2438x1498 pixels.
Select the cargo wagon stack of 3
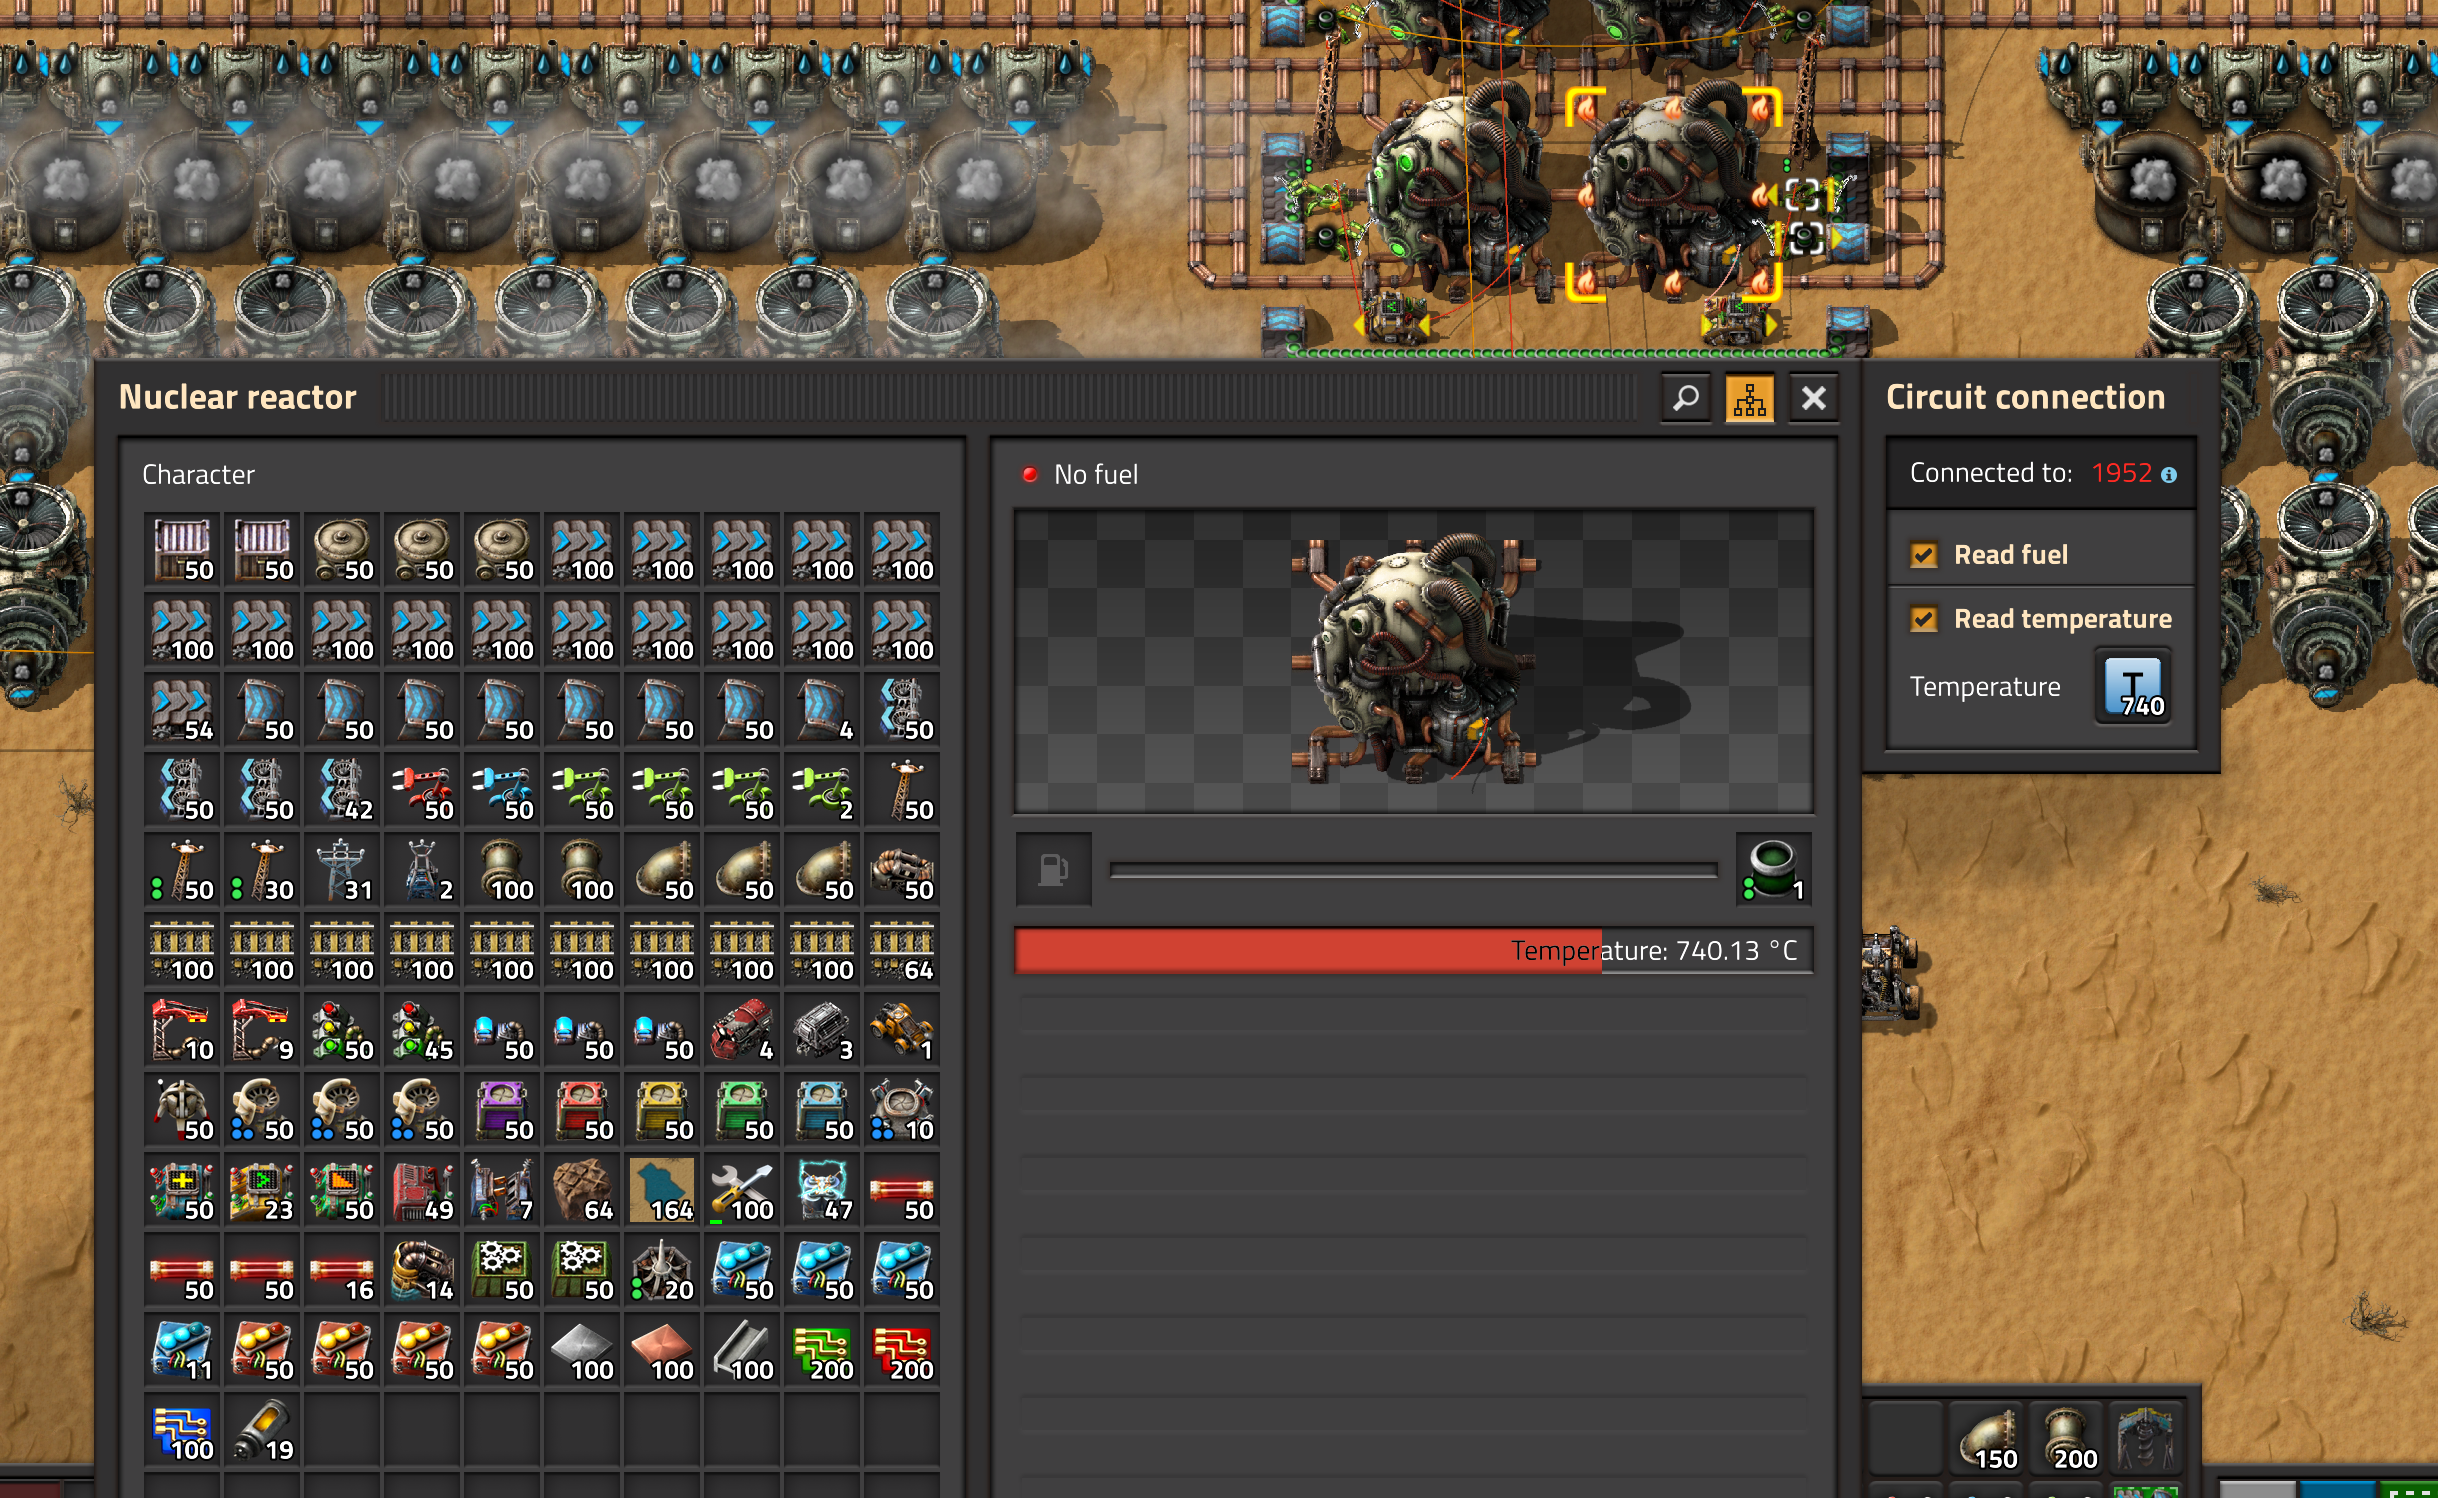[822, 1029]
